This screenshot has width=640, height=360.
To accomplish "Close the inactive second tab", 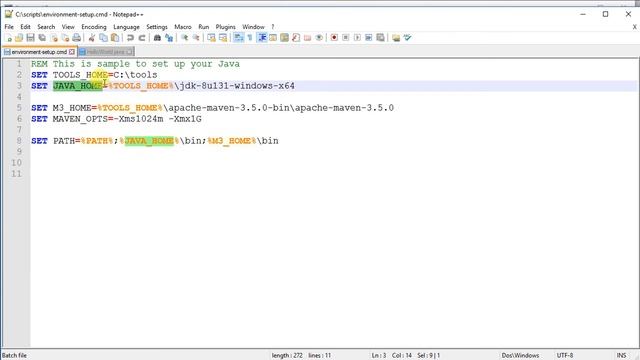I will 129,52.
